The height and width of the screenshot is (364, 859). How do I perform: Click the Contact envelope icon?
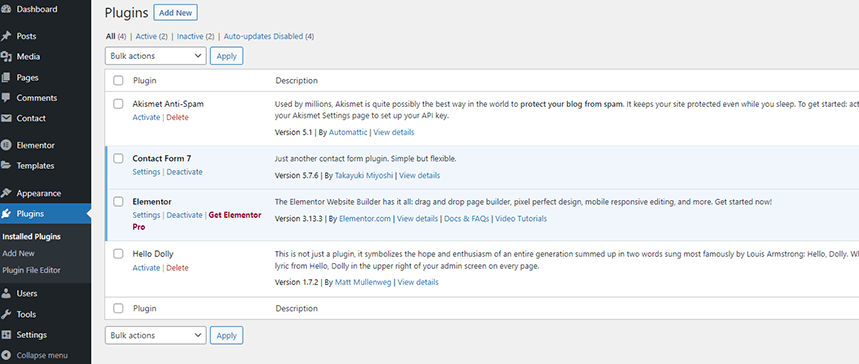[x=6, y=118]
